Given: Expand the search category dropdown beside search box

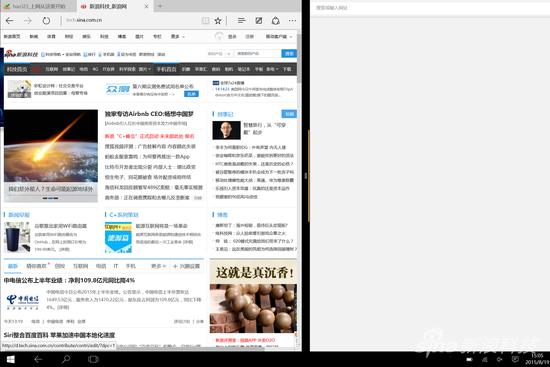Looking at the screenshot, I should click(219, 54).
